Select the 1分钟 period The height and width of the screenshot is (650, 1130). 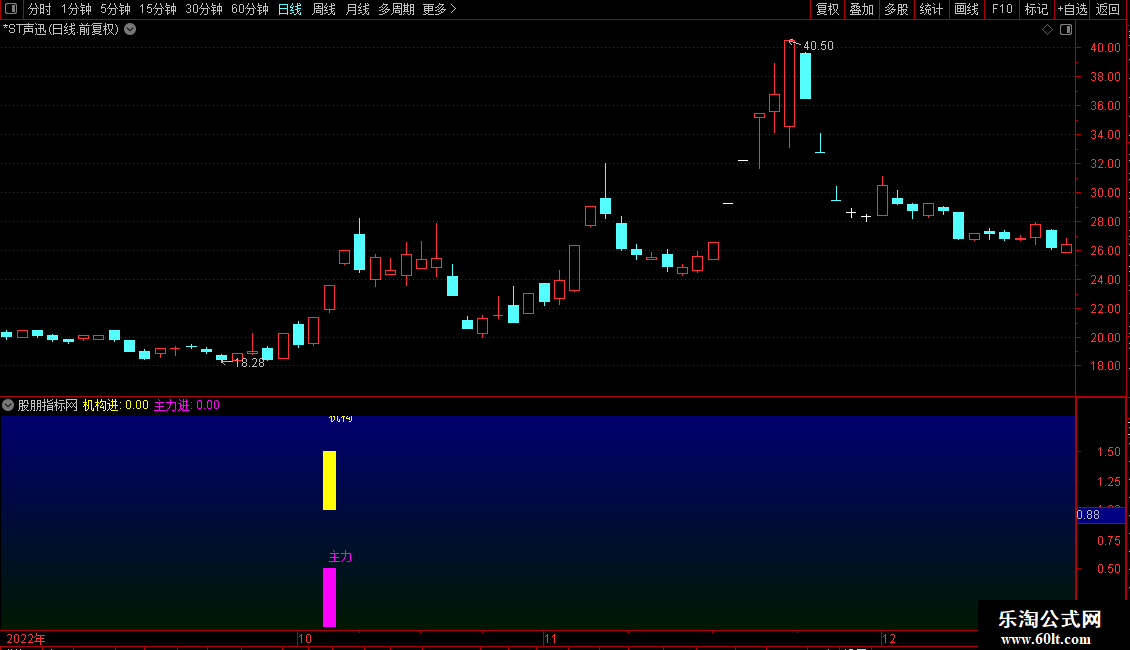76,9
